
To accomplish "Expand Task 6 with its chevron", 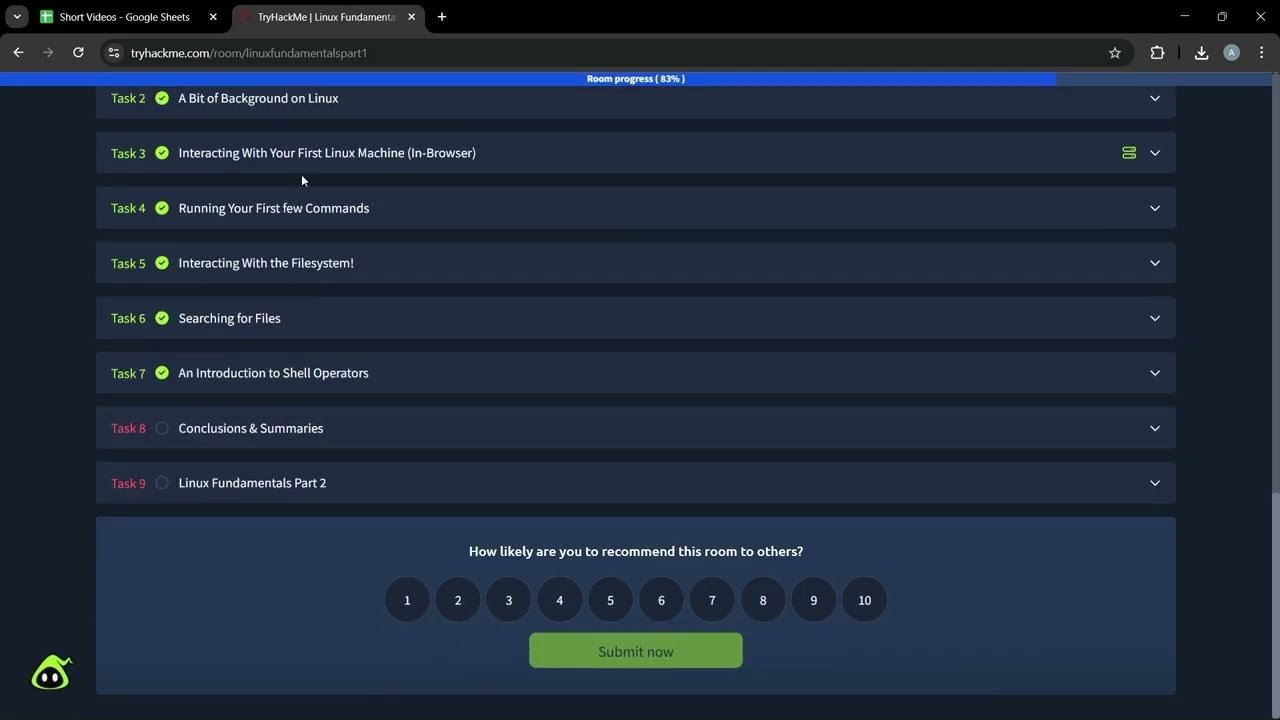I will coord(1155,318).
